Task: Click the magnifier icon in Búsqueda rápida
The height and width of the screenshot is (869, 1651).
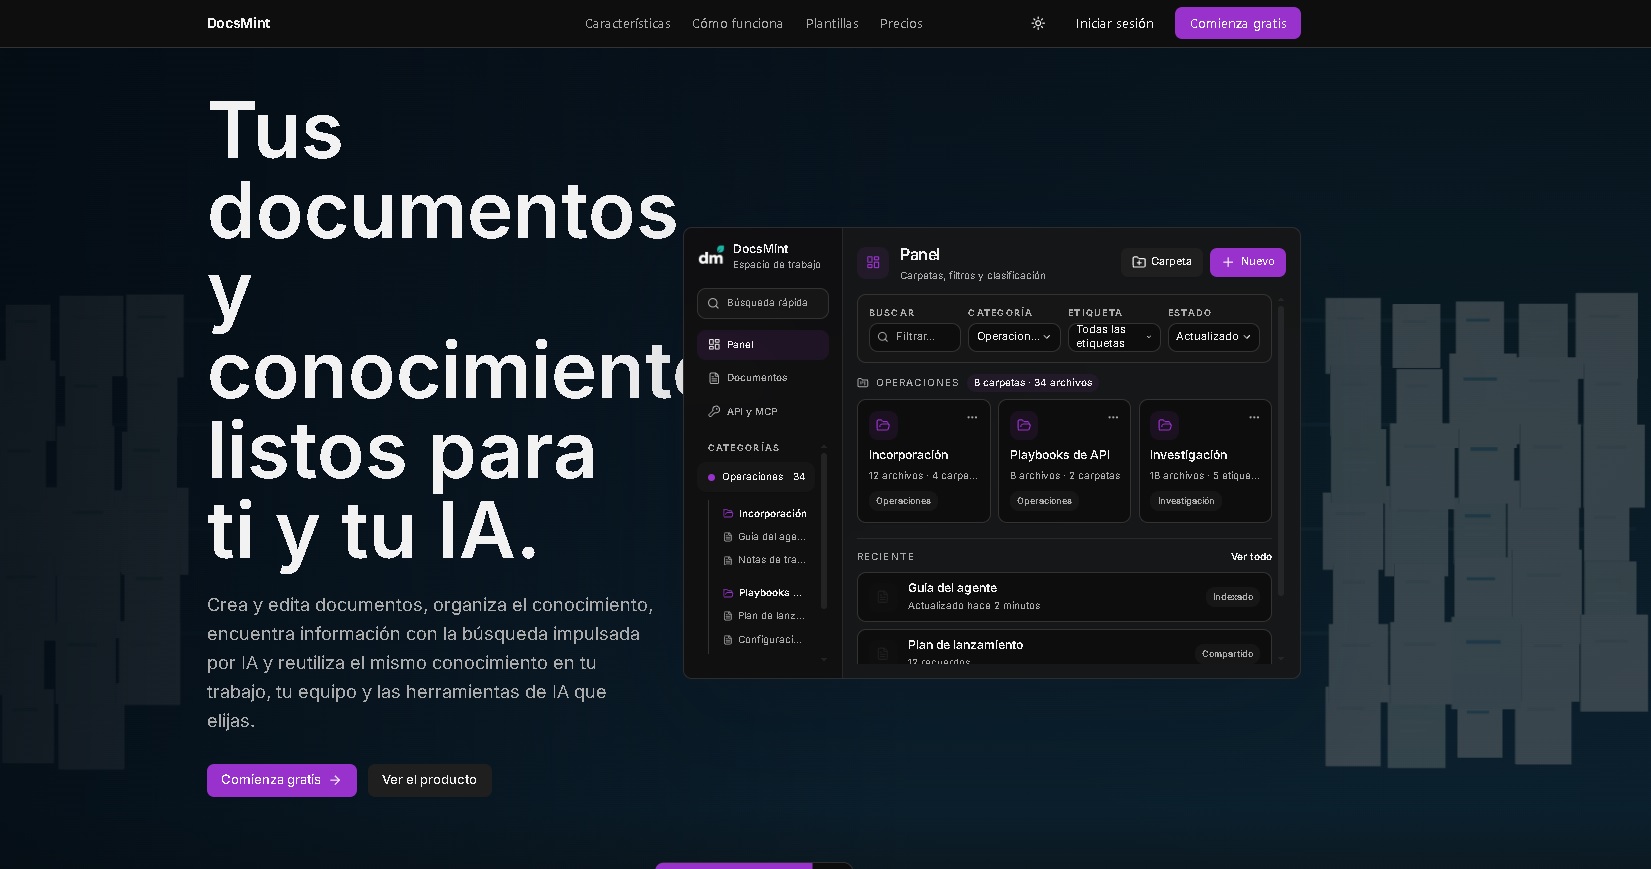Action: coord(714,303)
